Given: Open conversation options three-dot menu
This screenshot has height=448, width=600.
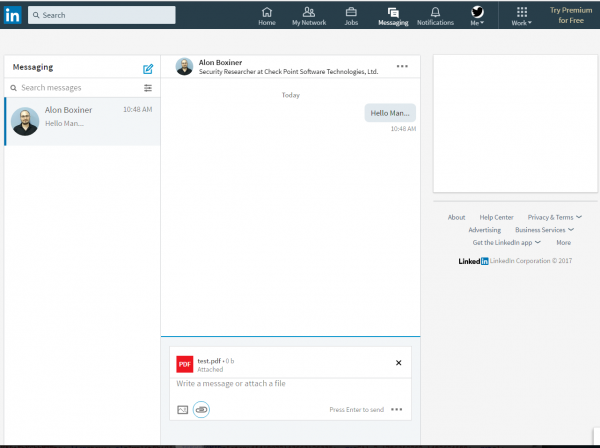Looking at the screenshot, I should (x=402, y=66).
